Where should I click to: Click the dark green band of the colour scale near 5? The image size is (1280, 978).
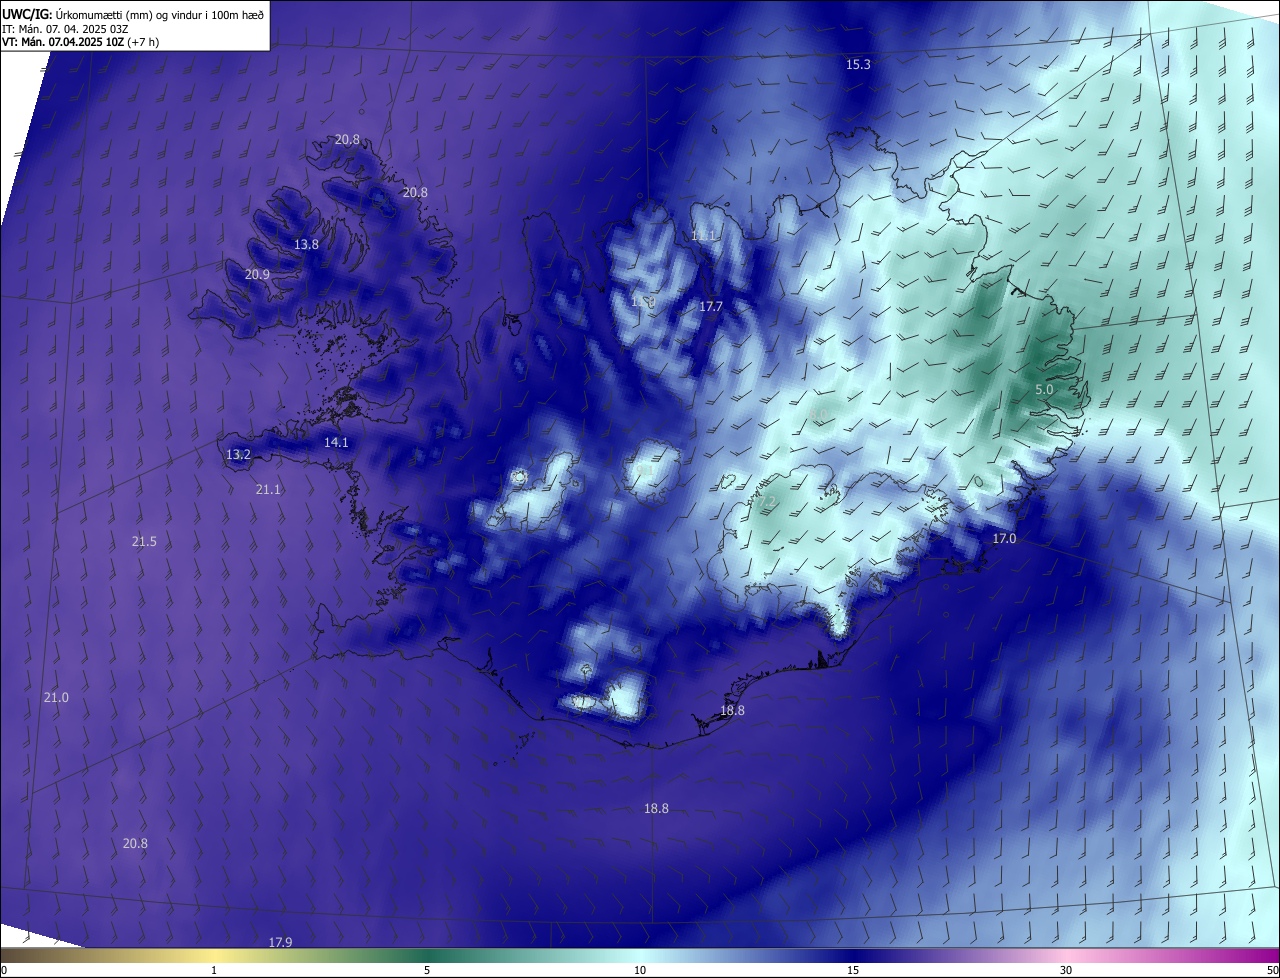427,955
